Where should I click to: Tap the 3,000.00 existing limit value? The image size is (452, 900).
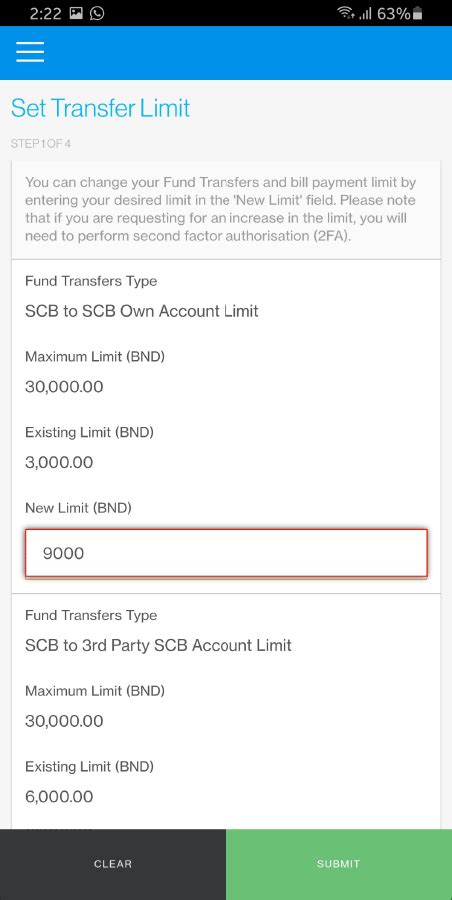[x=59, y=463]
